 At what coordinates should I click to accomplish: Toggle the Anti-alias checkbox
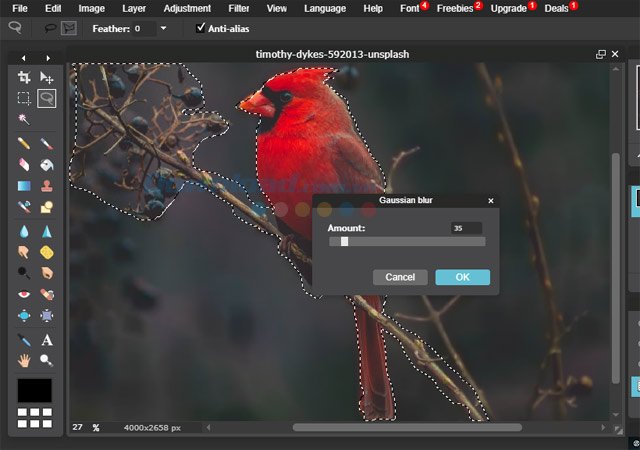(x=201, y=28)
